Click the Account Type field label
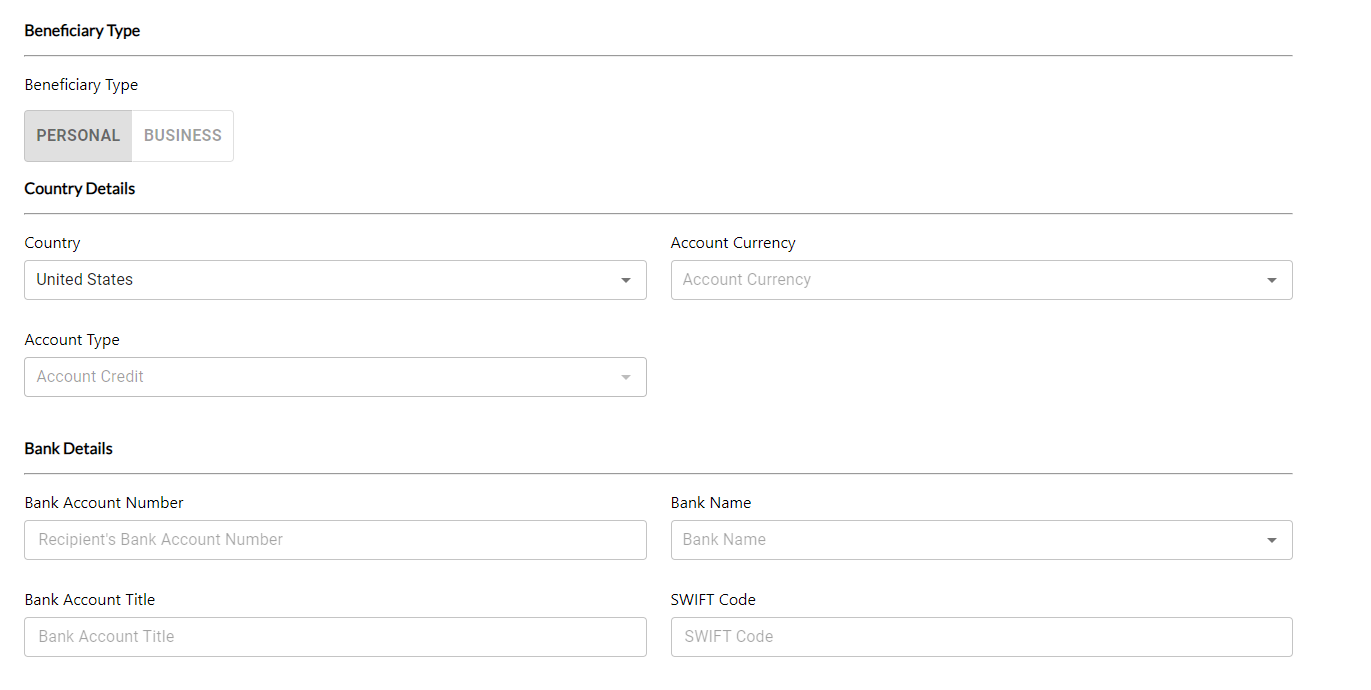The image size is (1371, 690). [x=72, y=340]
